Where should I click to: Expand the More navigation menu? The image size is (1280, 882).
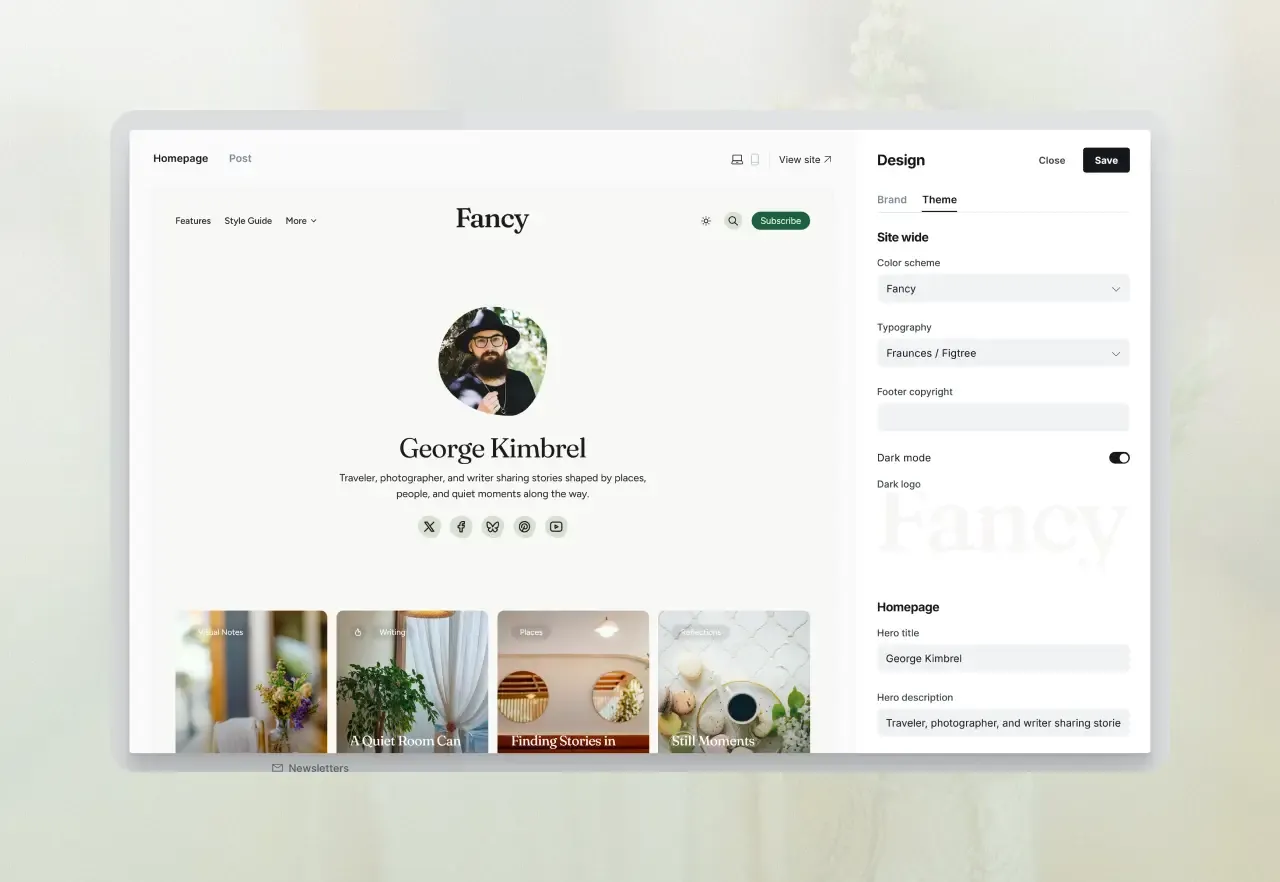pyautogui.click(x=301, y=221)
